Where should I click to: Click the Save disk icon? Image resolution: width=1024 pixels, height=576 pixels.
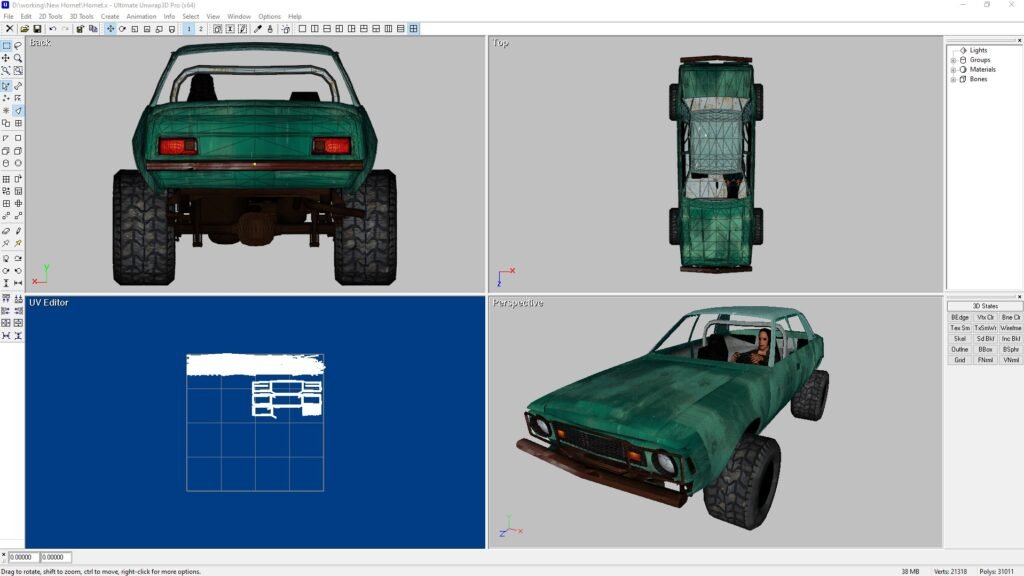[x=36, y=29]
